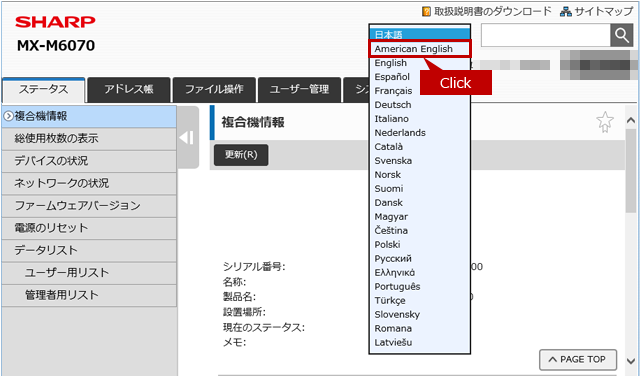Click the 製品名: label

[x=239, y=297]
